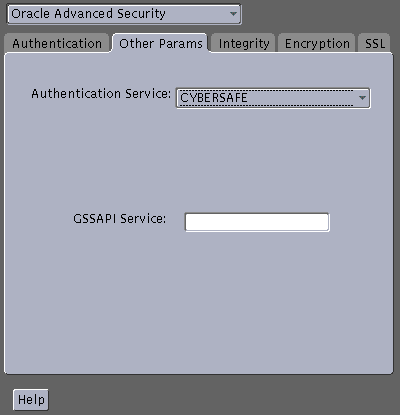Show Integrity parameters tab page
Viewport: 400px width, 415px height.
pos(244,44)
